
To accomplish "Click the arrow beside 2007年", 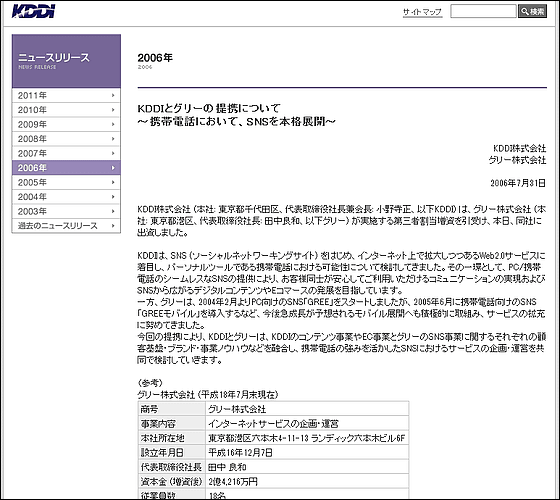I will coord(113,153).
